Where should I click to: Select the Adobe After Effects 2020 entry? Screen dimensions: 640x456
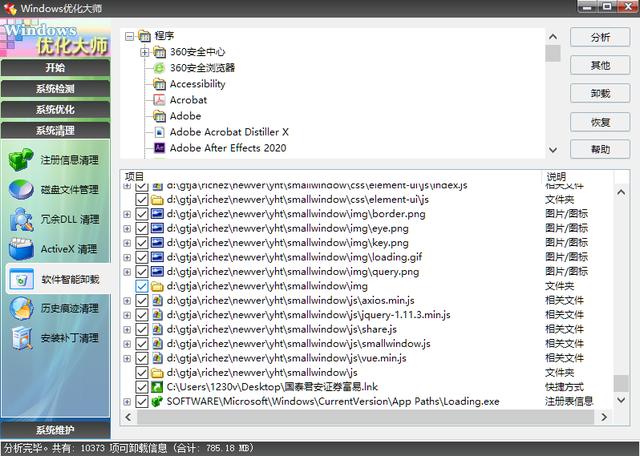(x=228, y=148)
